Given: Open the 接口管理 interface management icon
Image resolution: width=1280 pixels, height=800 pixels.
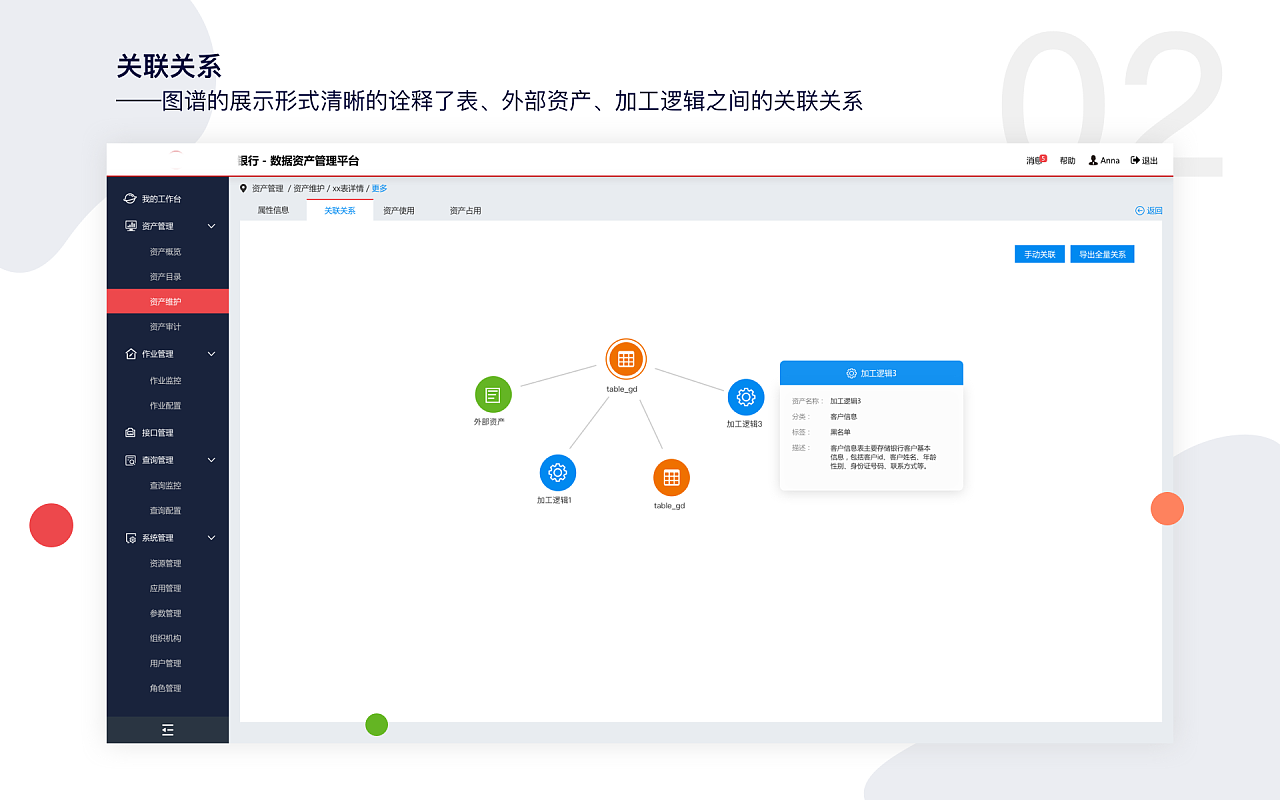Looking at the screenshot, I should (x=130, y=432).
